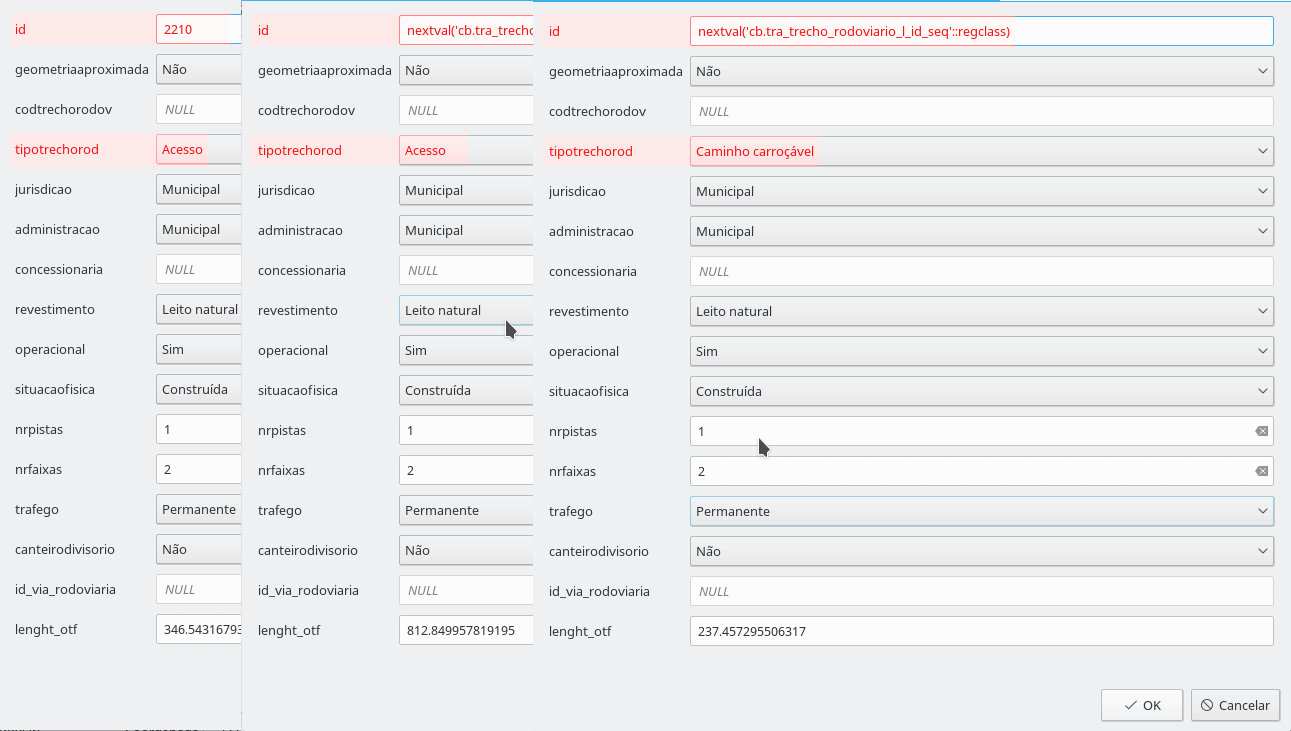Open trafego dropdown in the id 2210 form

point(199,509)
